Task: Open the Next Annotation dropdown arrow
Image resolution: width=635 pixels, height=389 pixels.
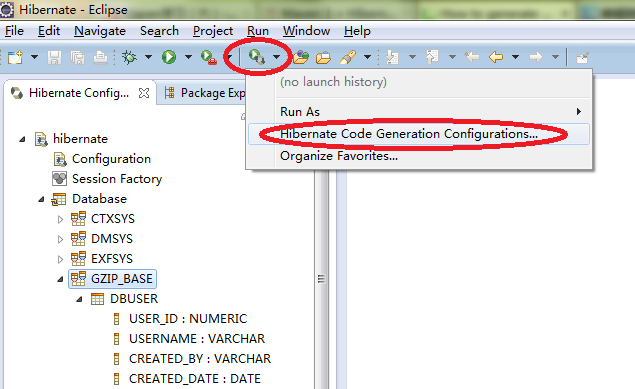Action: point(412,57)
